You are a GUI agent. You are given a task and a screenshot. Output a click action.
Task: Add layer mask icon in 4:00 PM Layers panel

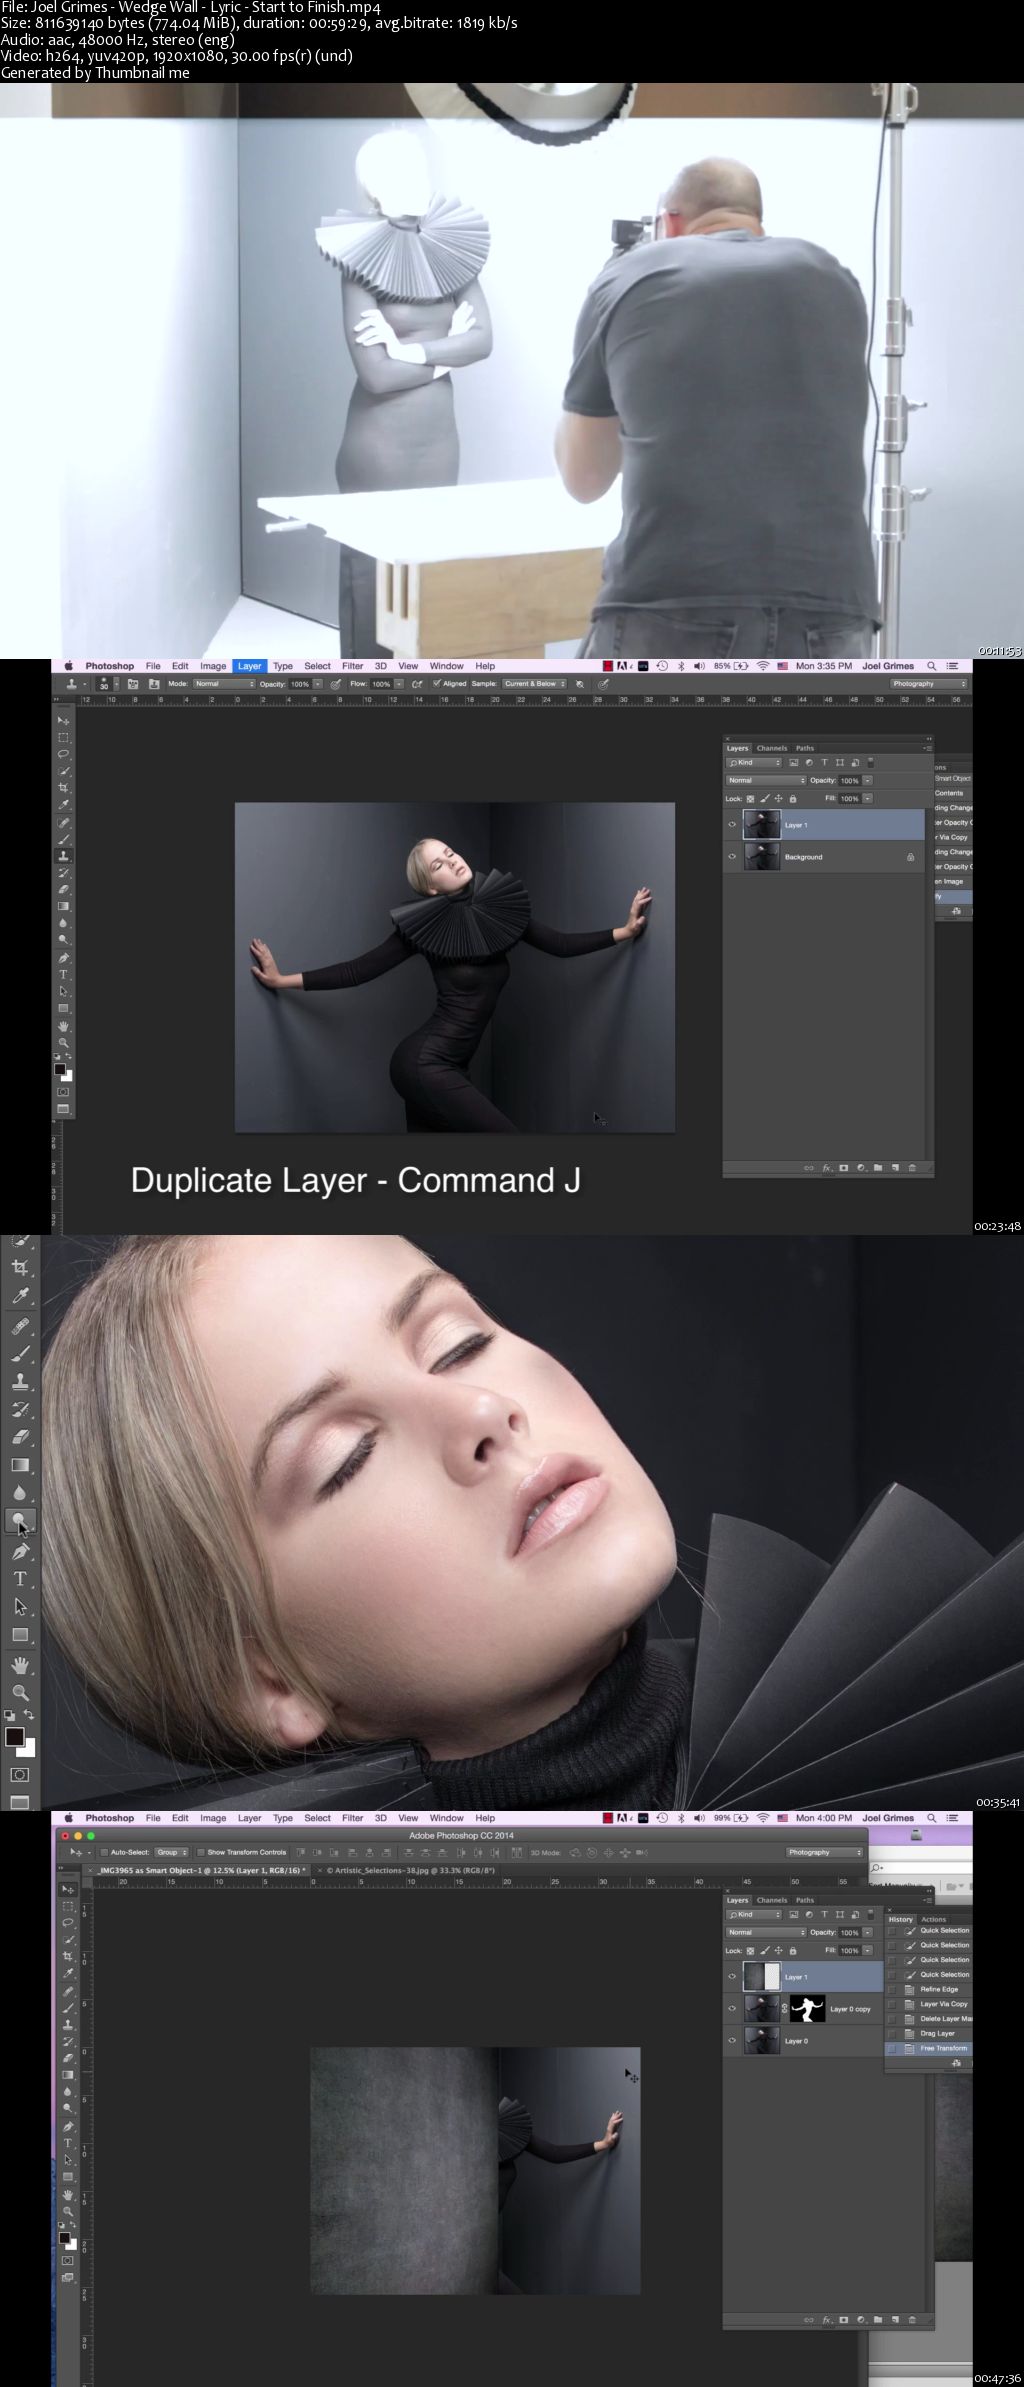(844, 2320)
